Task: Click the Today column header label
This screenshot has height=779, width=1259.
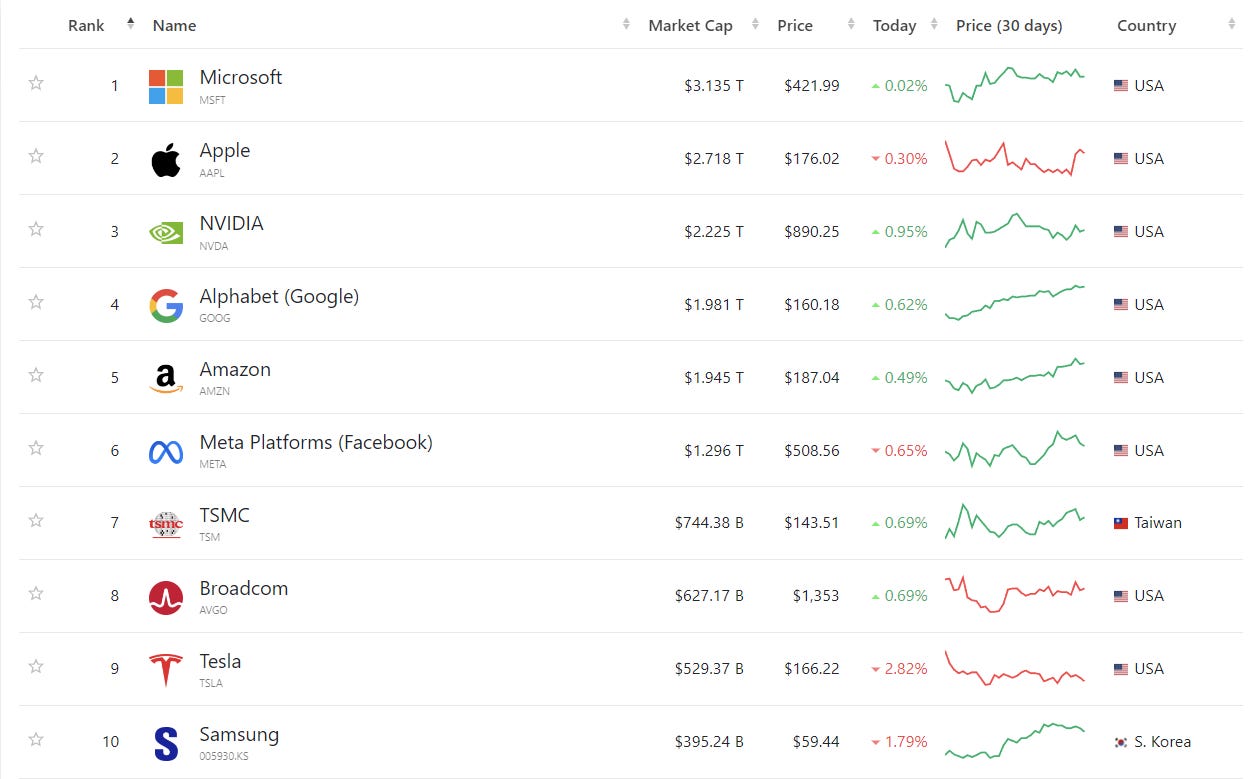Action: pos(894,26)
